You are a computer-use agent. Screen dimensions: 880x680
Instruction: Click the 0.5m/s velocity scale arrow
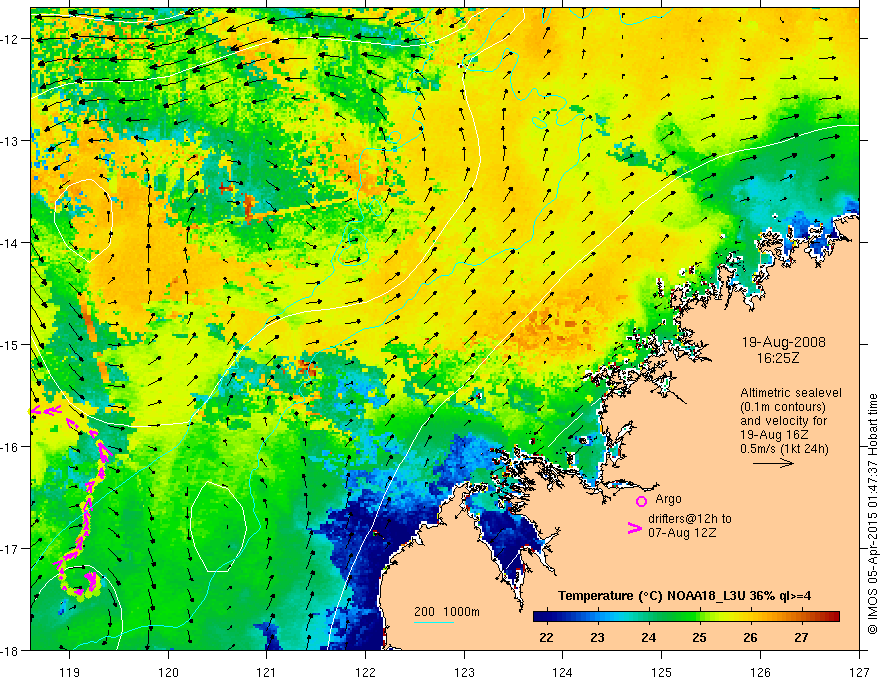pos(773,463)
